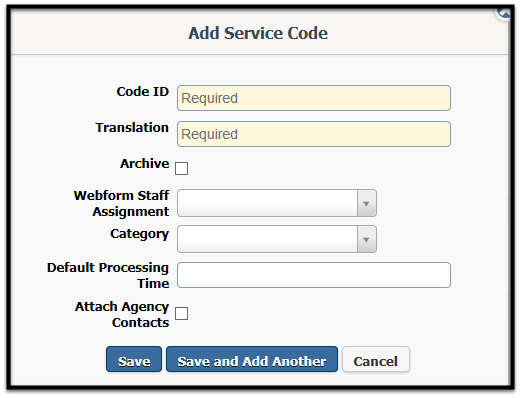Screen dimensions: 521x398
Task: Click the Archive label text
Action: click(145, 164)
